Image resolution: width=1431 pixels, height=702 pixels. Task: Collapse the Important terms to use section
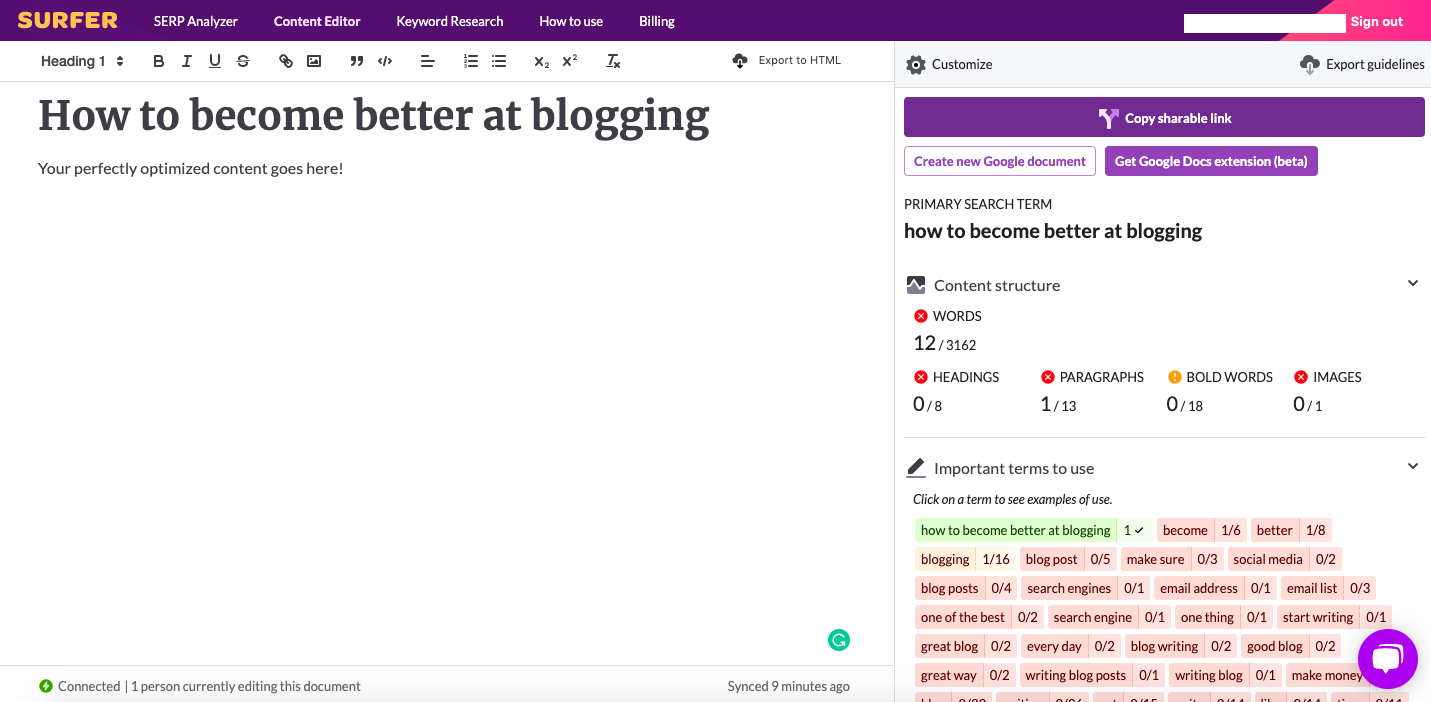click(x=1412, y=466)
